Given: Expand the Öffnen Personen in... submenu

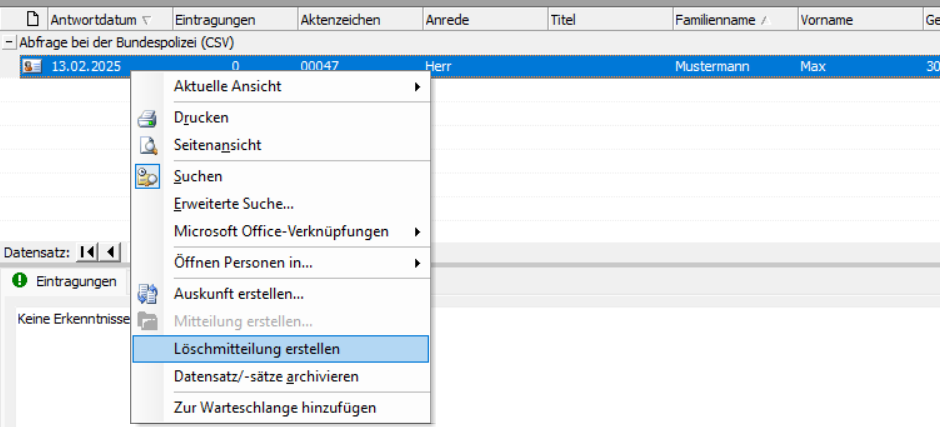Looking at the screenshot, I should 416,263.
